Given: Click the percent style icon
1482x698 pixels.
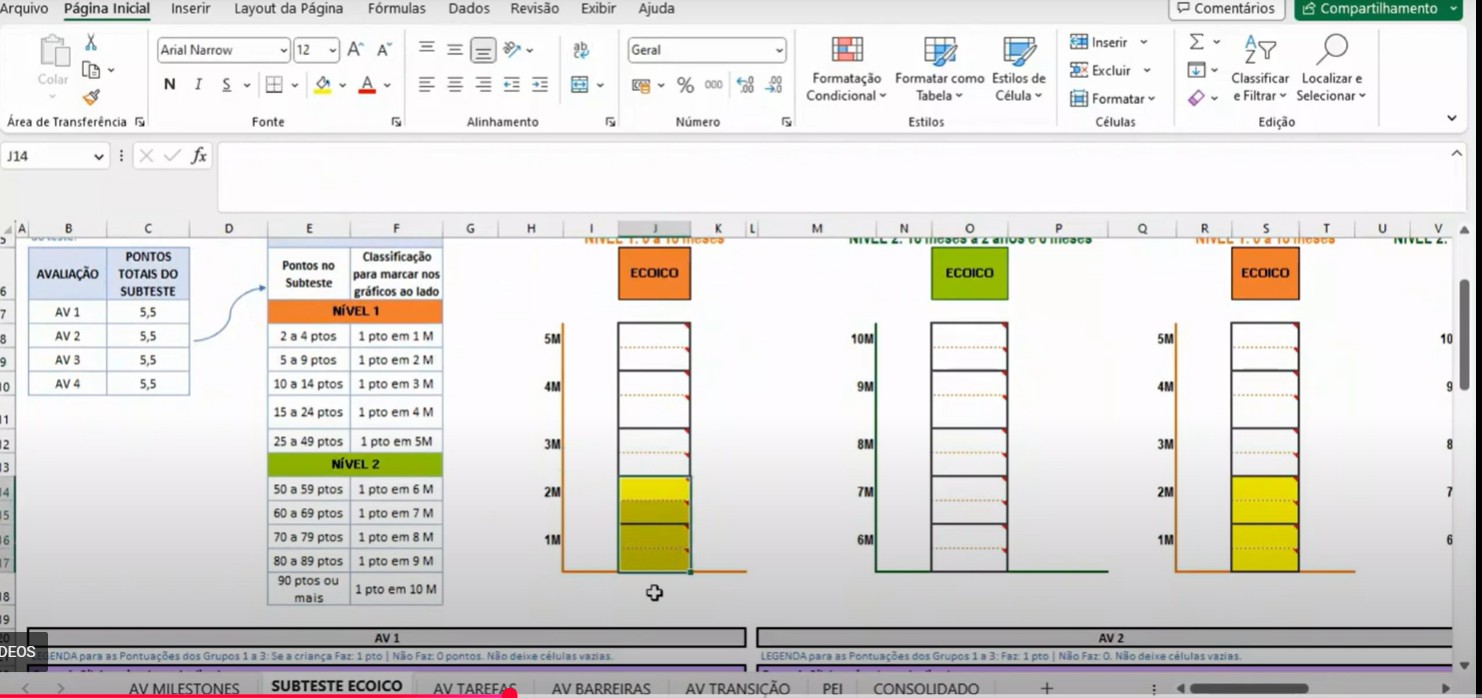Looking at the screenshot, I should pos(685,86).
